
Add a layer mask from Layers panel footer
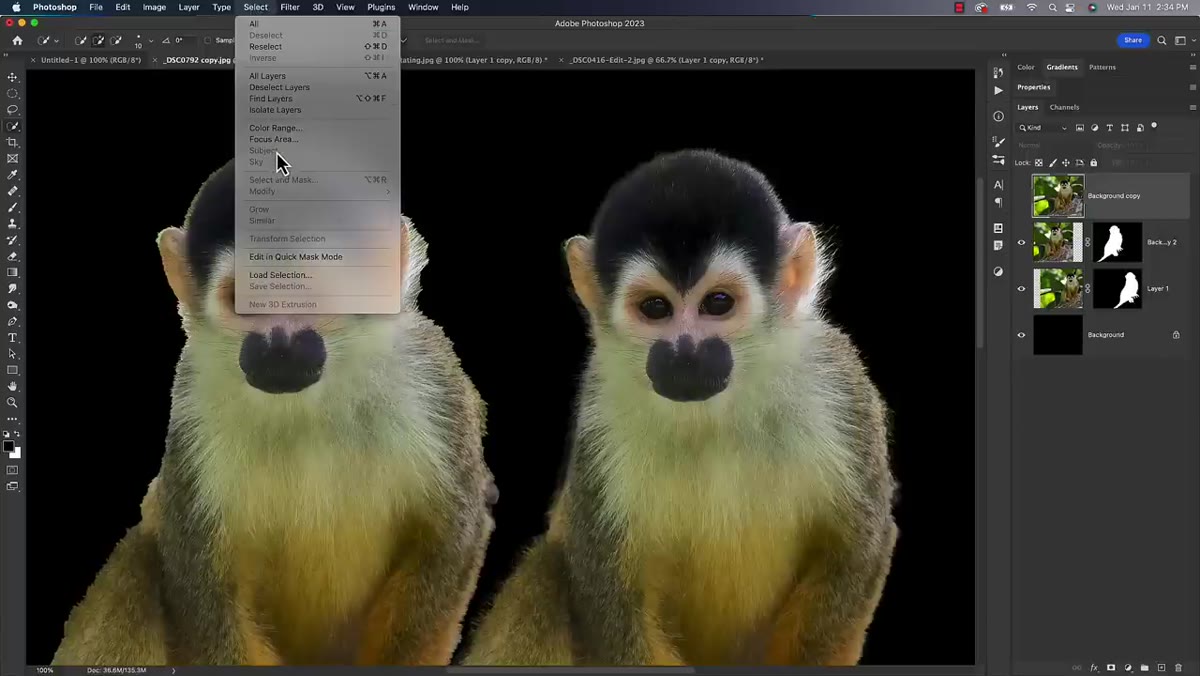(x=1111, y=667)
